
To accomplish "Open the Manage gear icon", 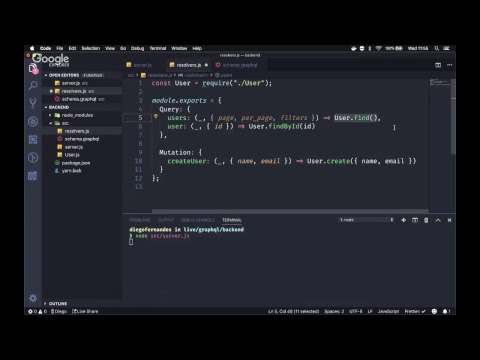I will 33,298.
